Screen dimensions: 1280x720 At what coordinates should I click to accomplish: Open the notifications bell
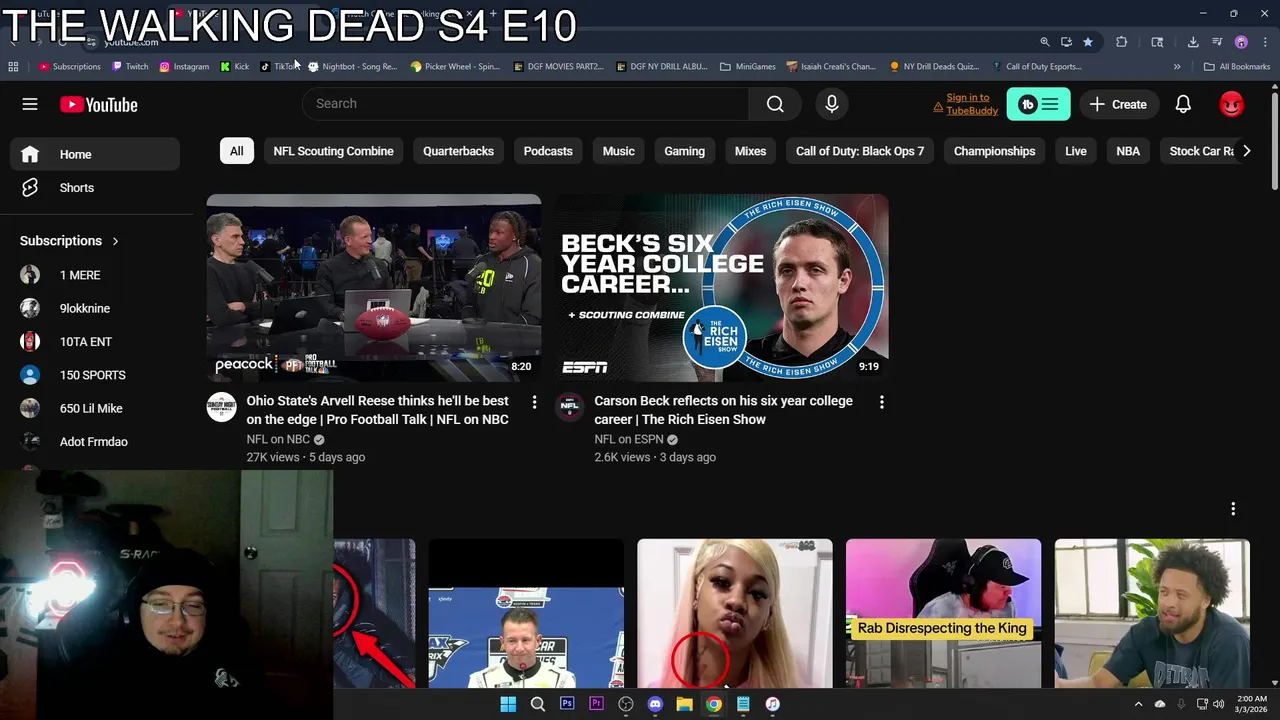1183,104
